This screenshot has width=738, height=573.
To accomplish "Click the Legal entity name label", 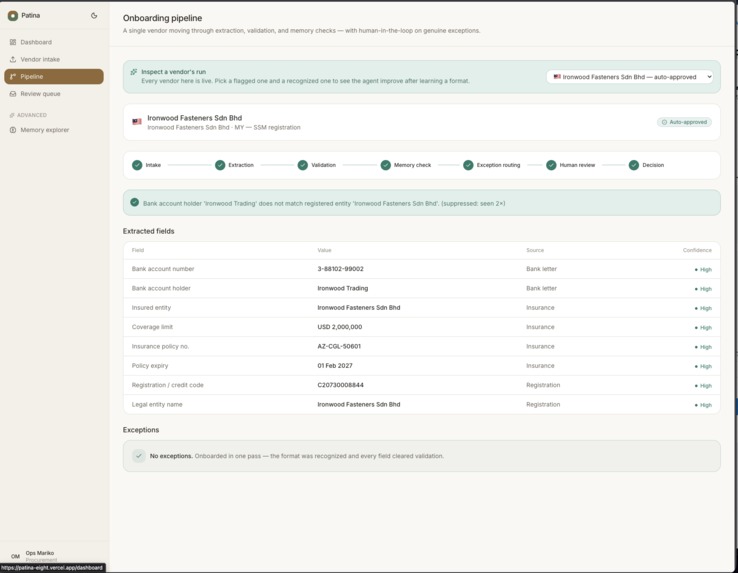I will [157, 404].
